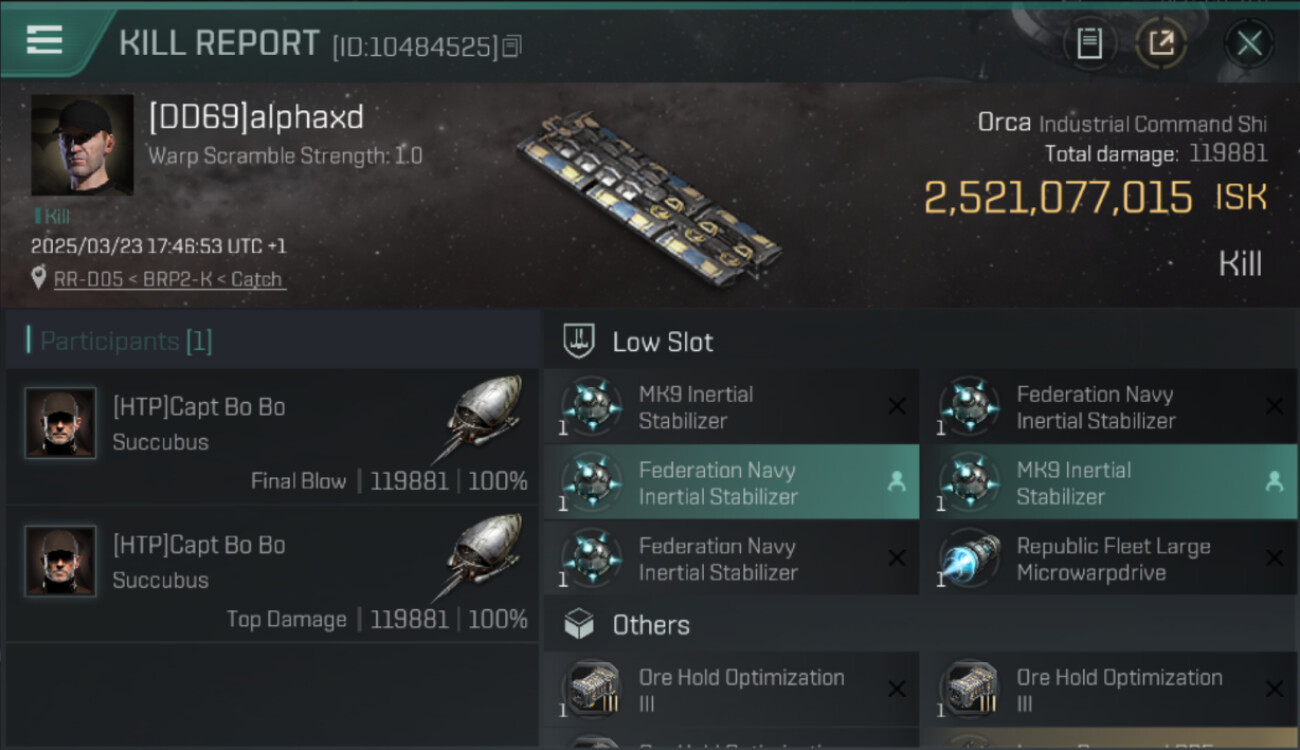Image resolution: width=1300 pixels, height=750 pixels.
Task: Select the Participants [1] tab
Action: coord(126,341)
